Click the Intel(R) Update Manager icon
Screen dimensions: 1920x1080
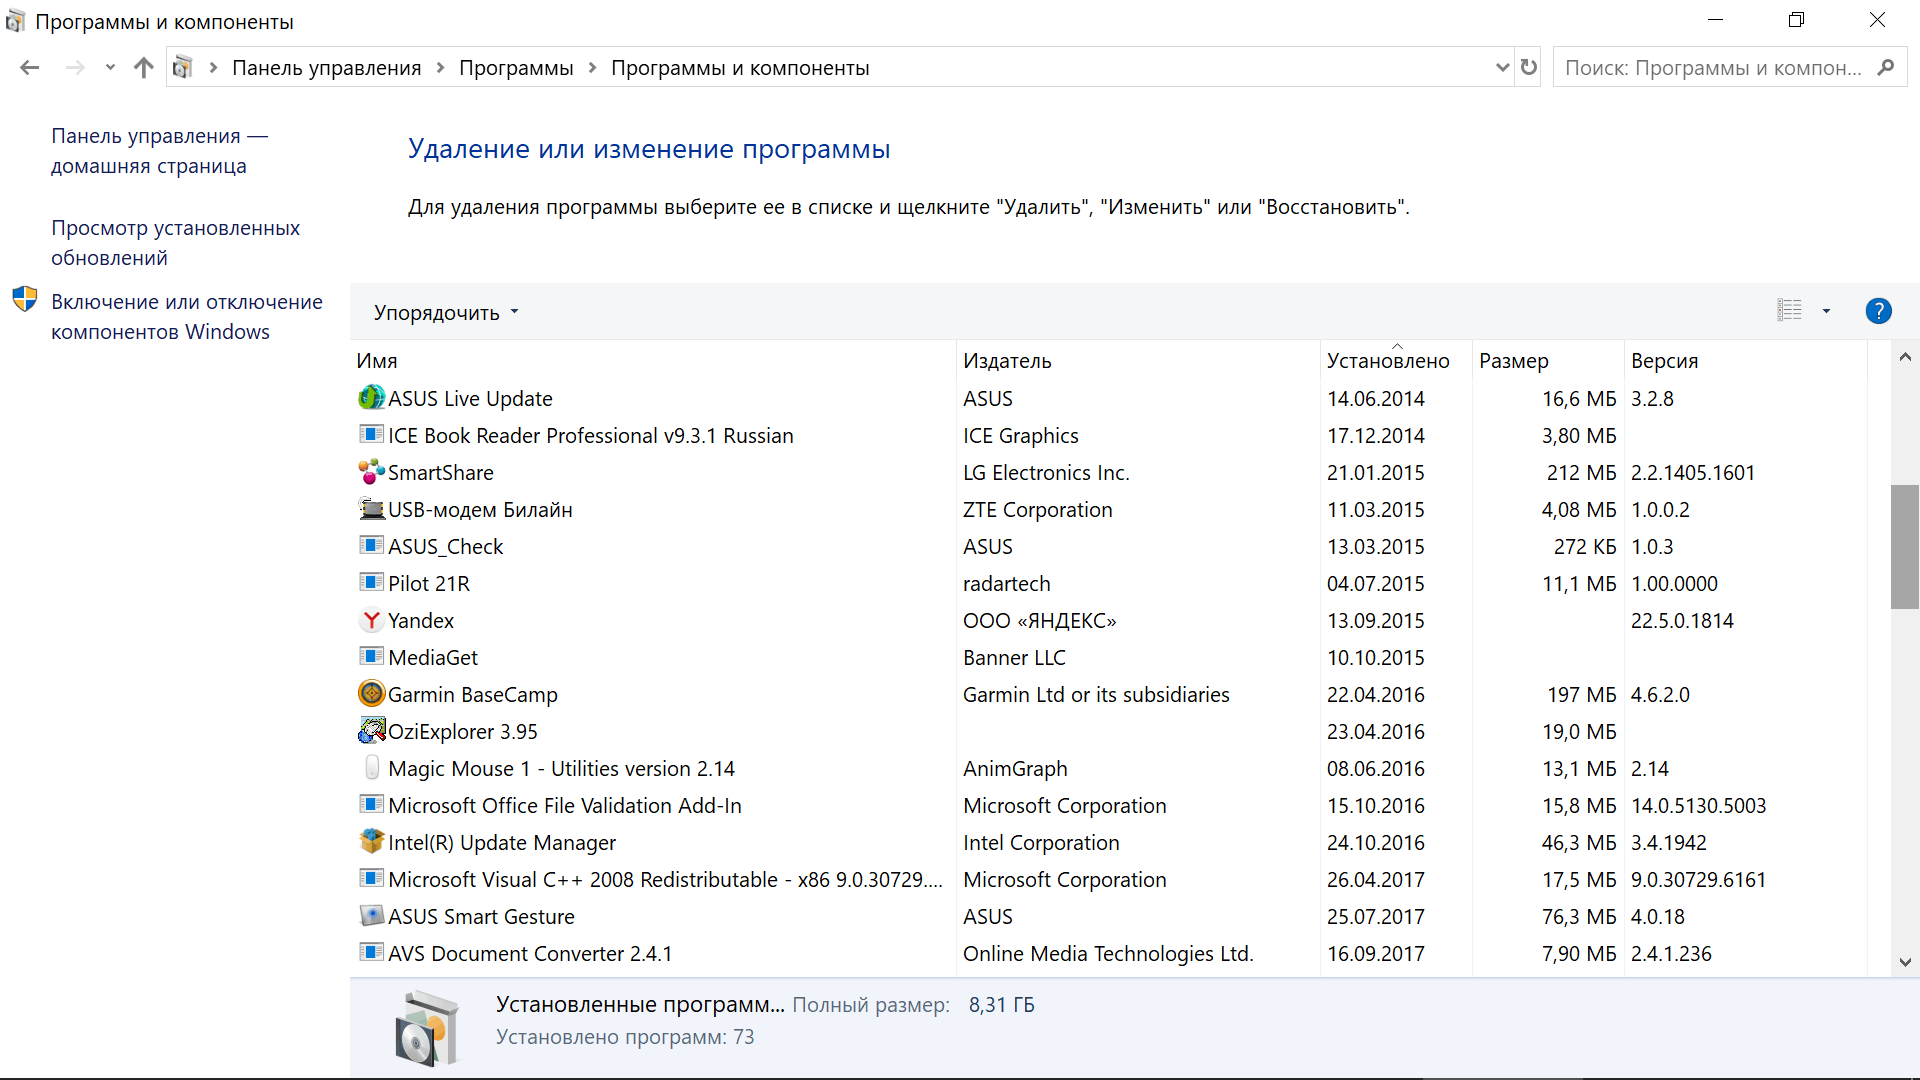(371, 842)
